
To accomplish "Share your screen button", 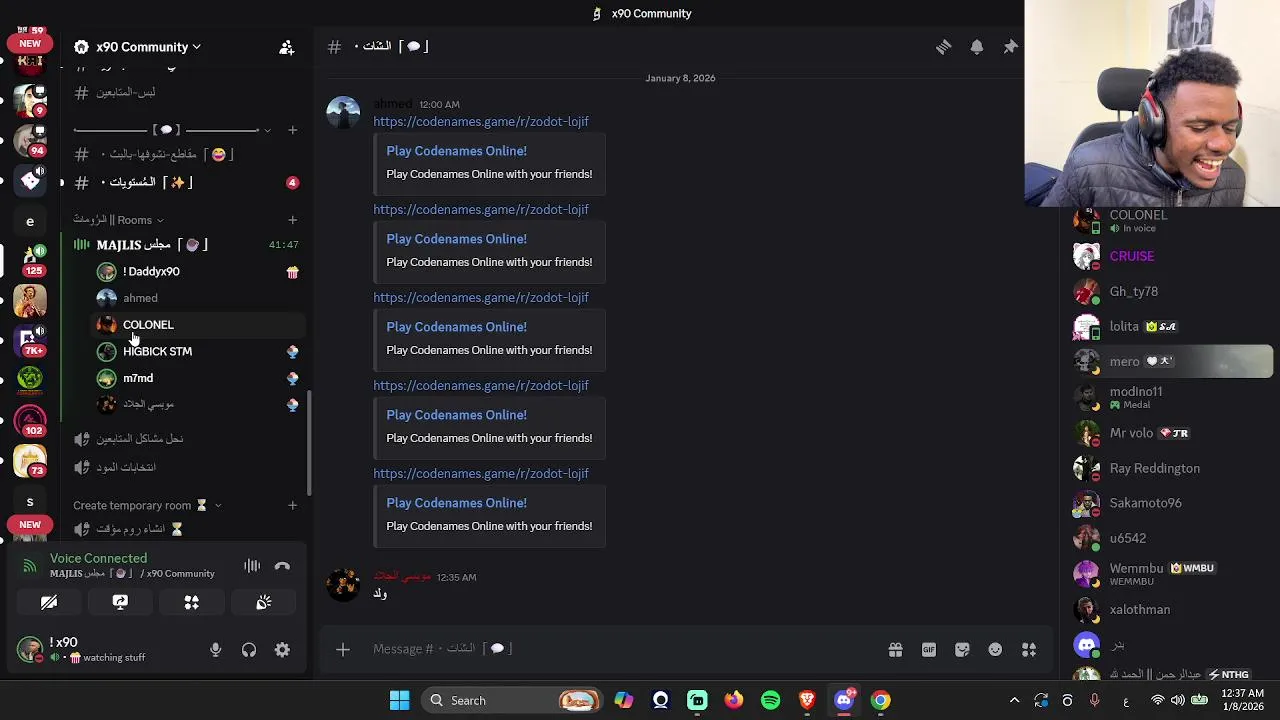I will tap(120, 602).
